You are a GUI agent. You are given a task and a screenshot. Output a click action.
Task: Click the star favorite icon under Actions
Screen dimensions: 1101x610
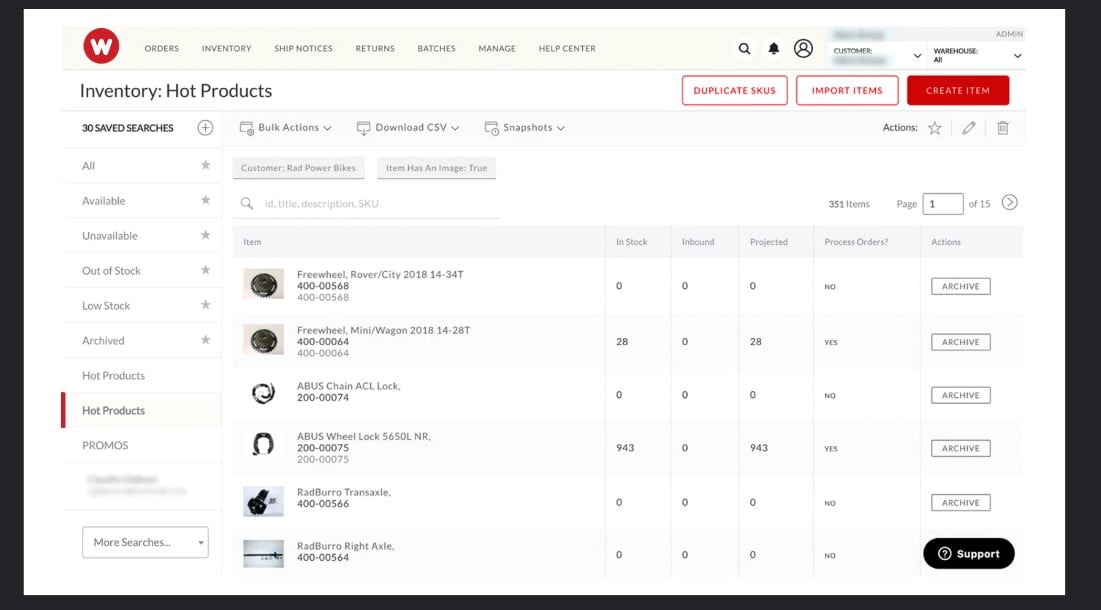pyautogui.click(x=935, y=128)
